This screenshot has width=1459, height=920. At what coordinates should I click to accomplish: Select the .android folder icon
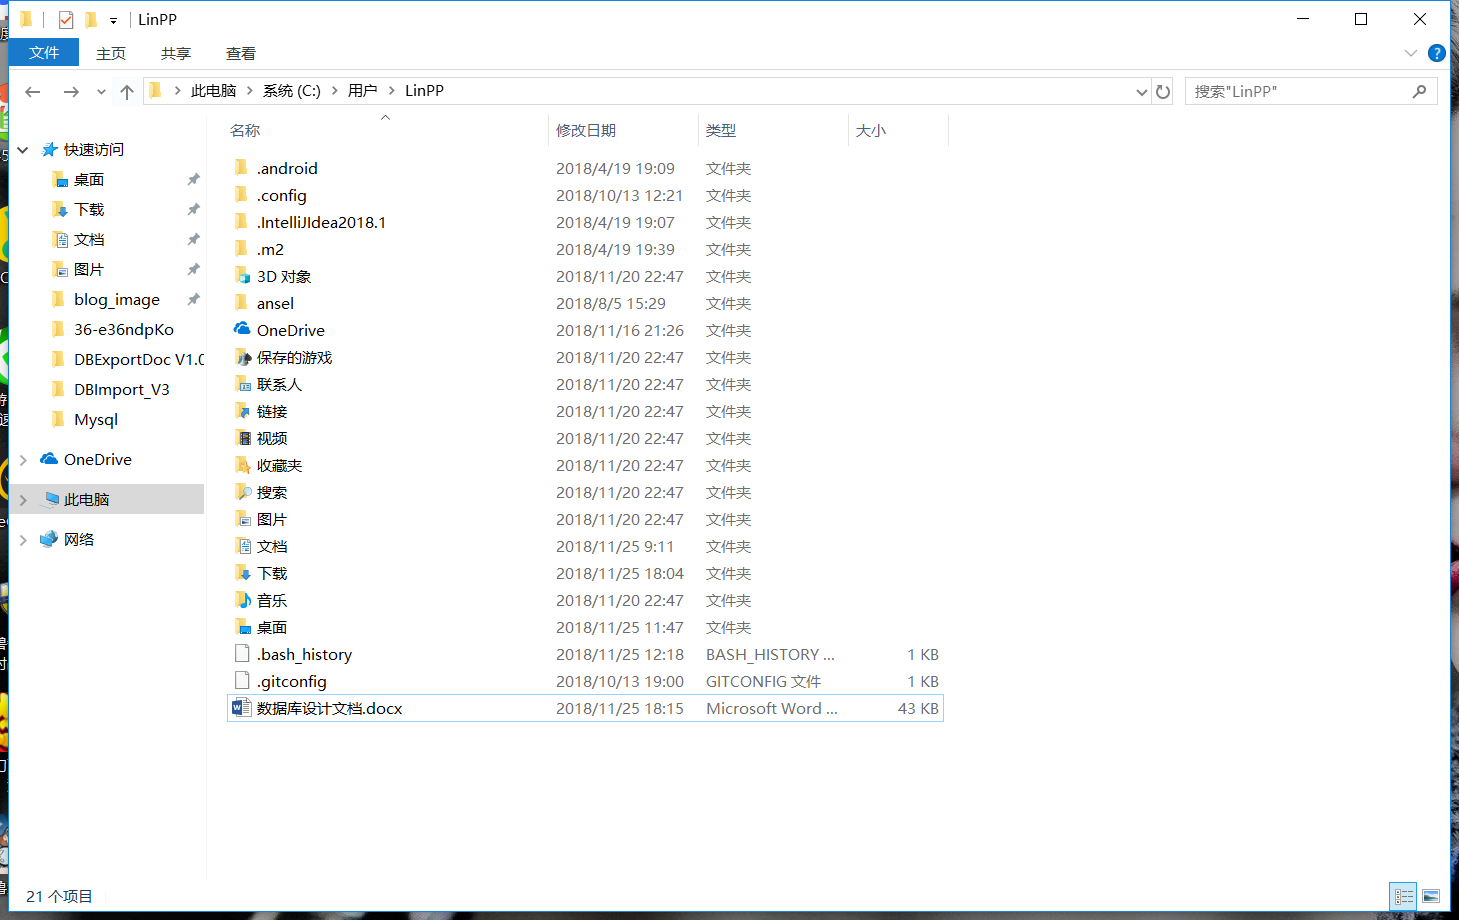point(242,167)
